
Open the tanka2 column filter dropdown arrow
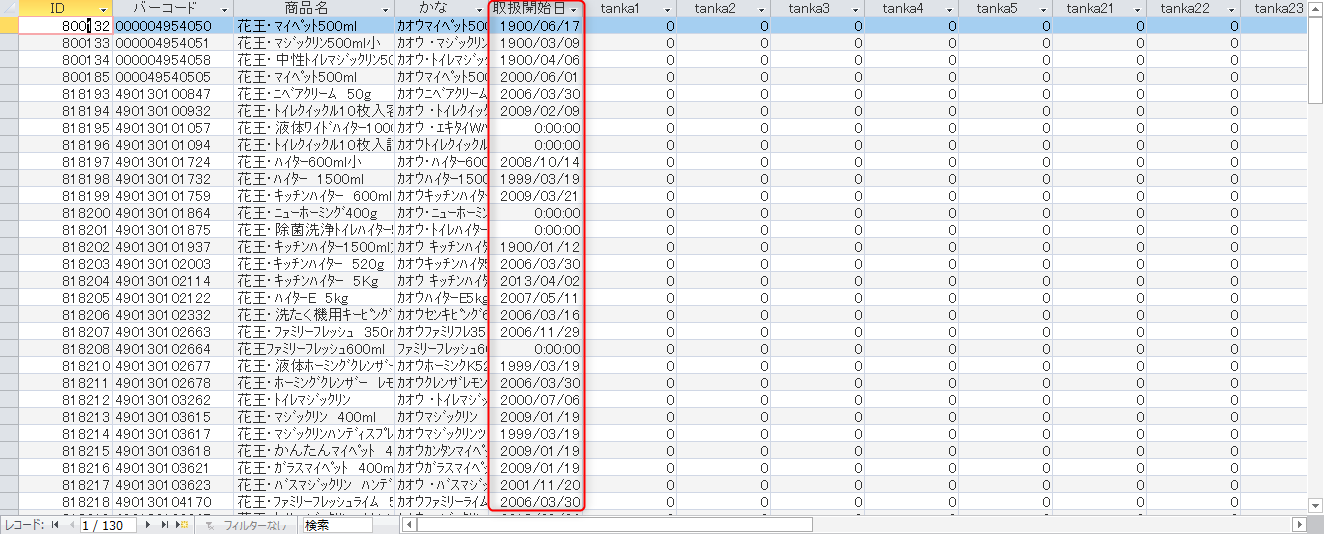pyautogui.click(x=762, y=9)
